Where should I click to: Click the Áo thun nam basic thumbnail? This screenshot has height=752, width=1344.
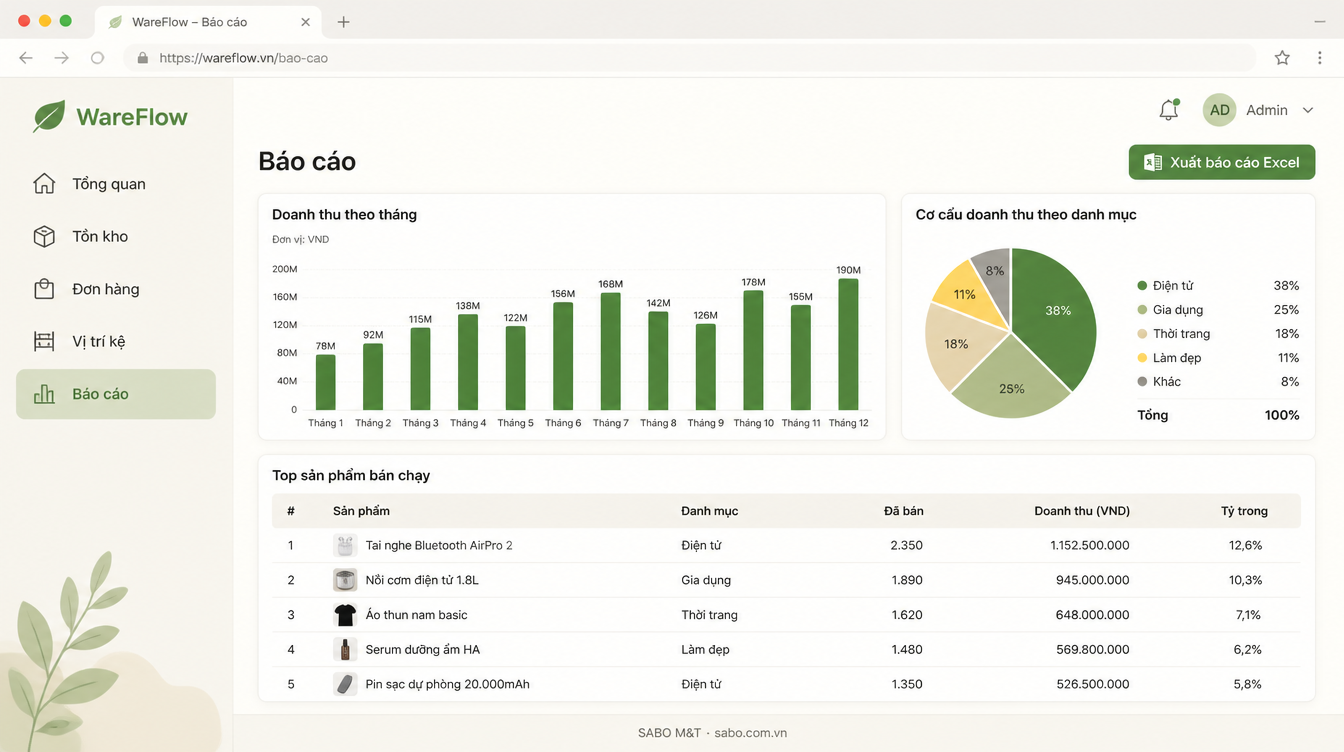[x=345, y=615]
